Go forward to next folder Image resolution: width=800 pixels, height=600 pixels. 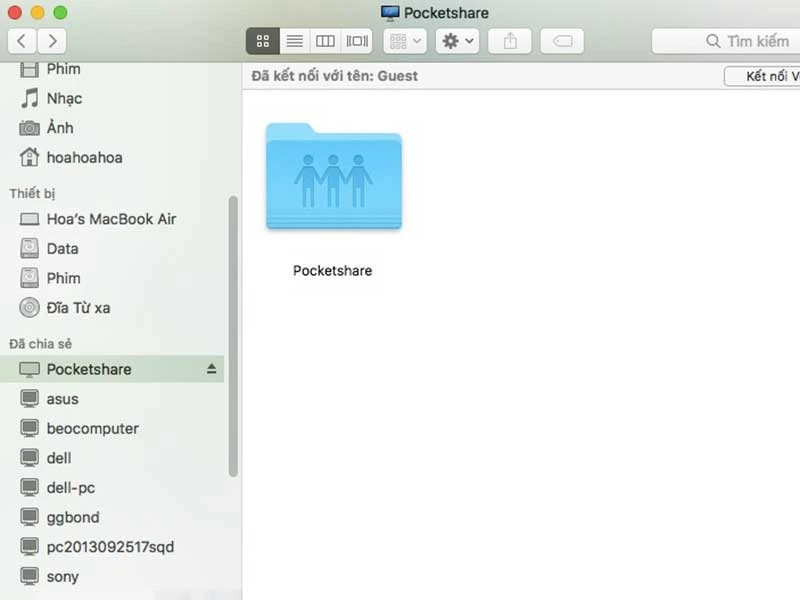tap(52, 41)
